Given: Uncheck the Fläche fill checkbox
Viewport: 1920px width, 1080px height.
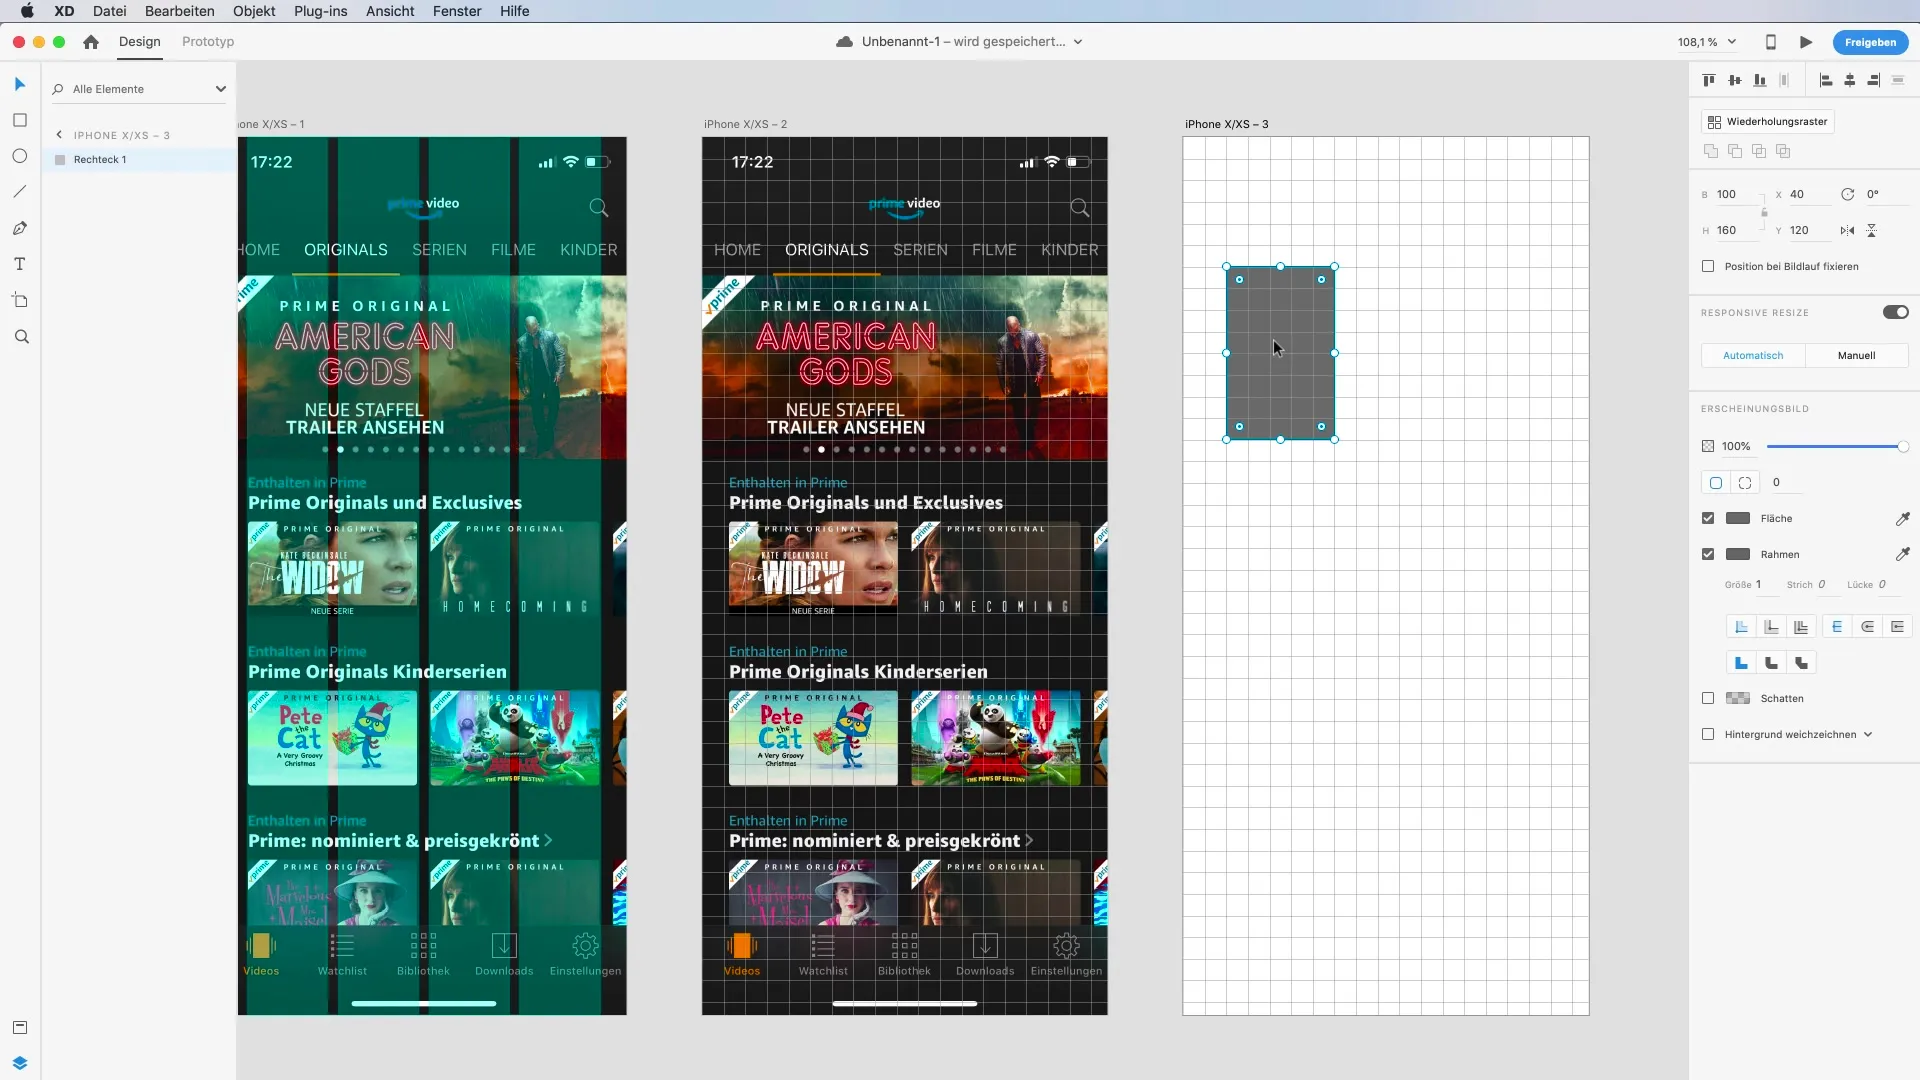Looking at the screenshot, I should 1708,518.
